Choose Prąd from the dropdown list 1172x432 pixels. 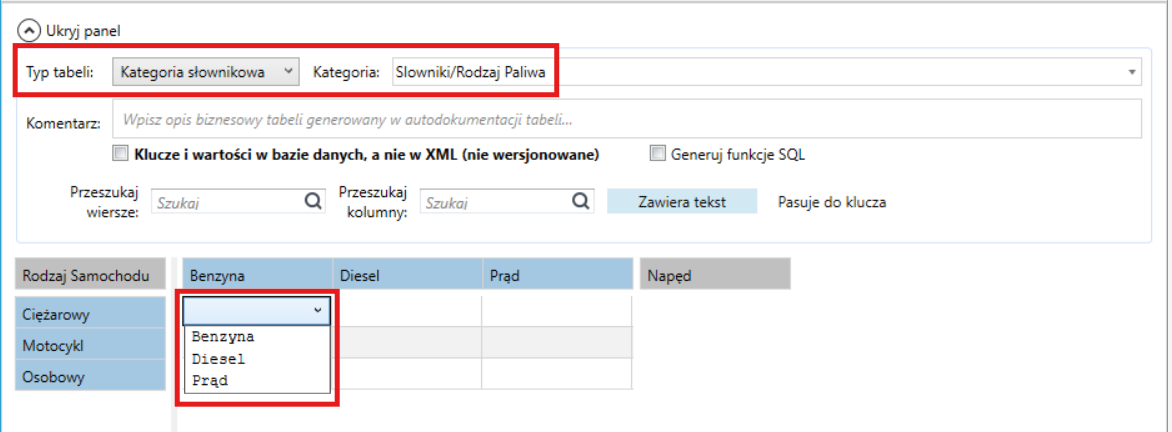(257, 381)
